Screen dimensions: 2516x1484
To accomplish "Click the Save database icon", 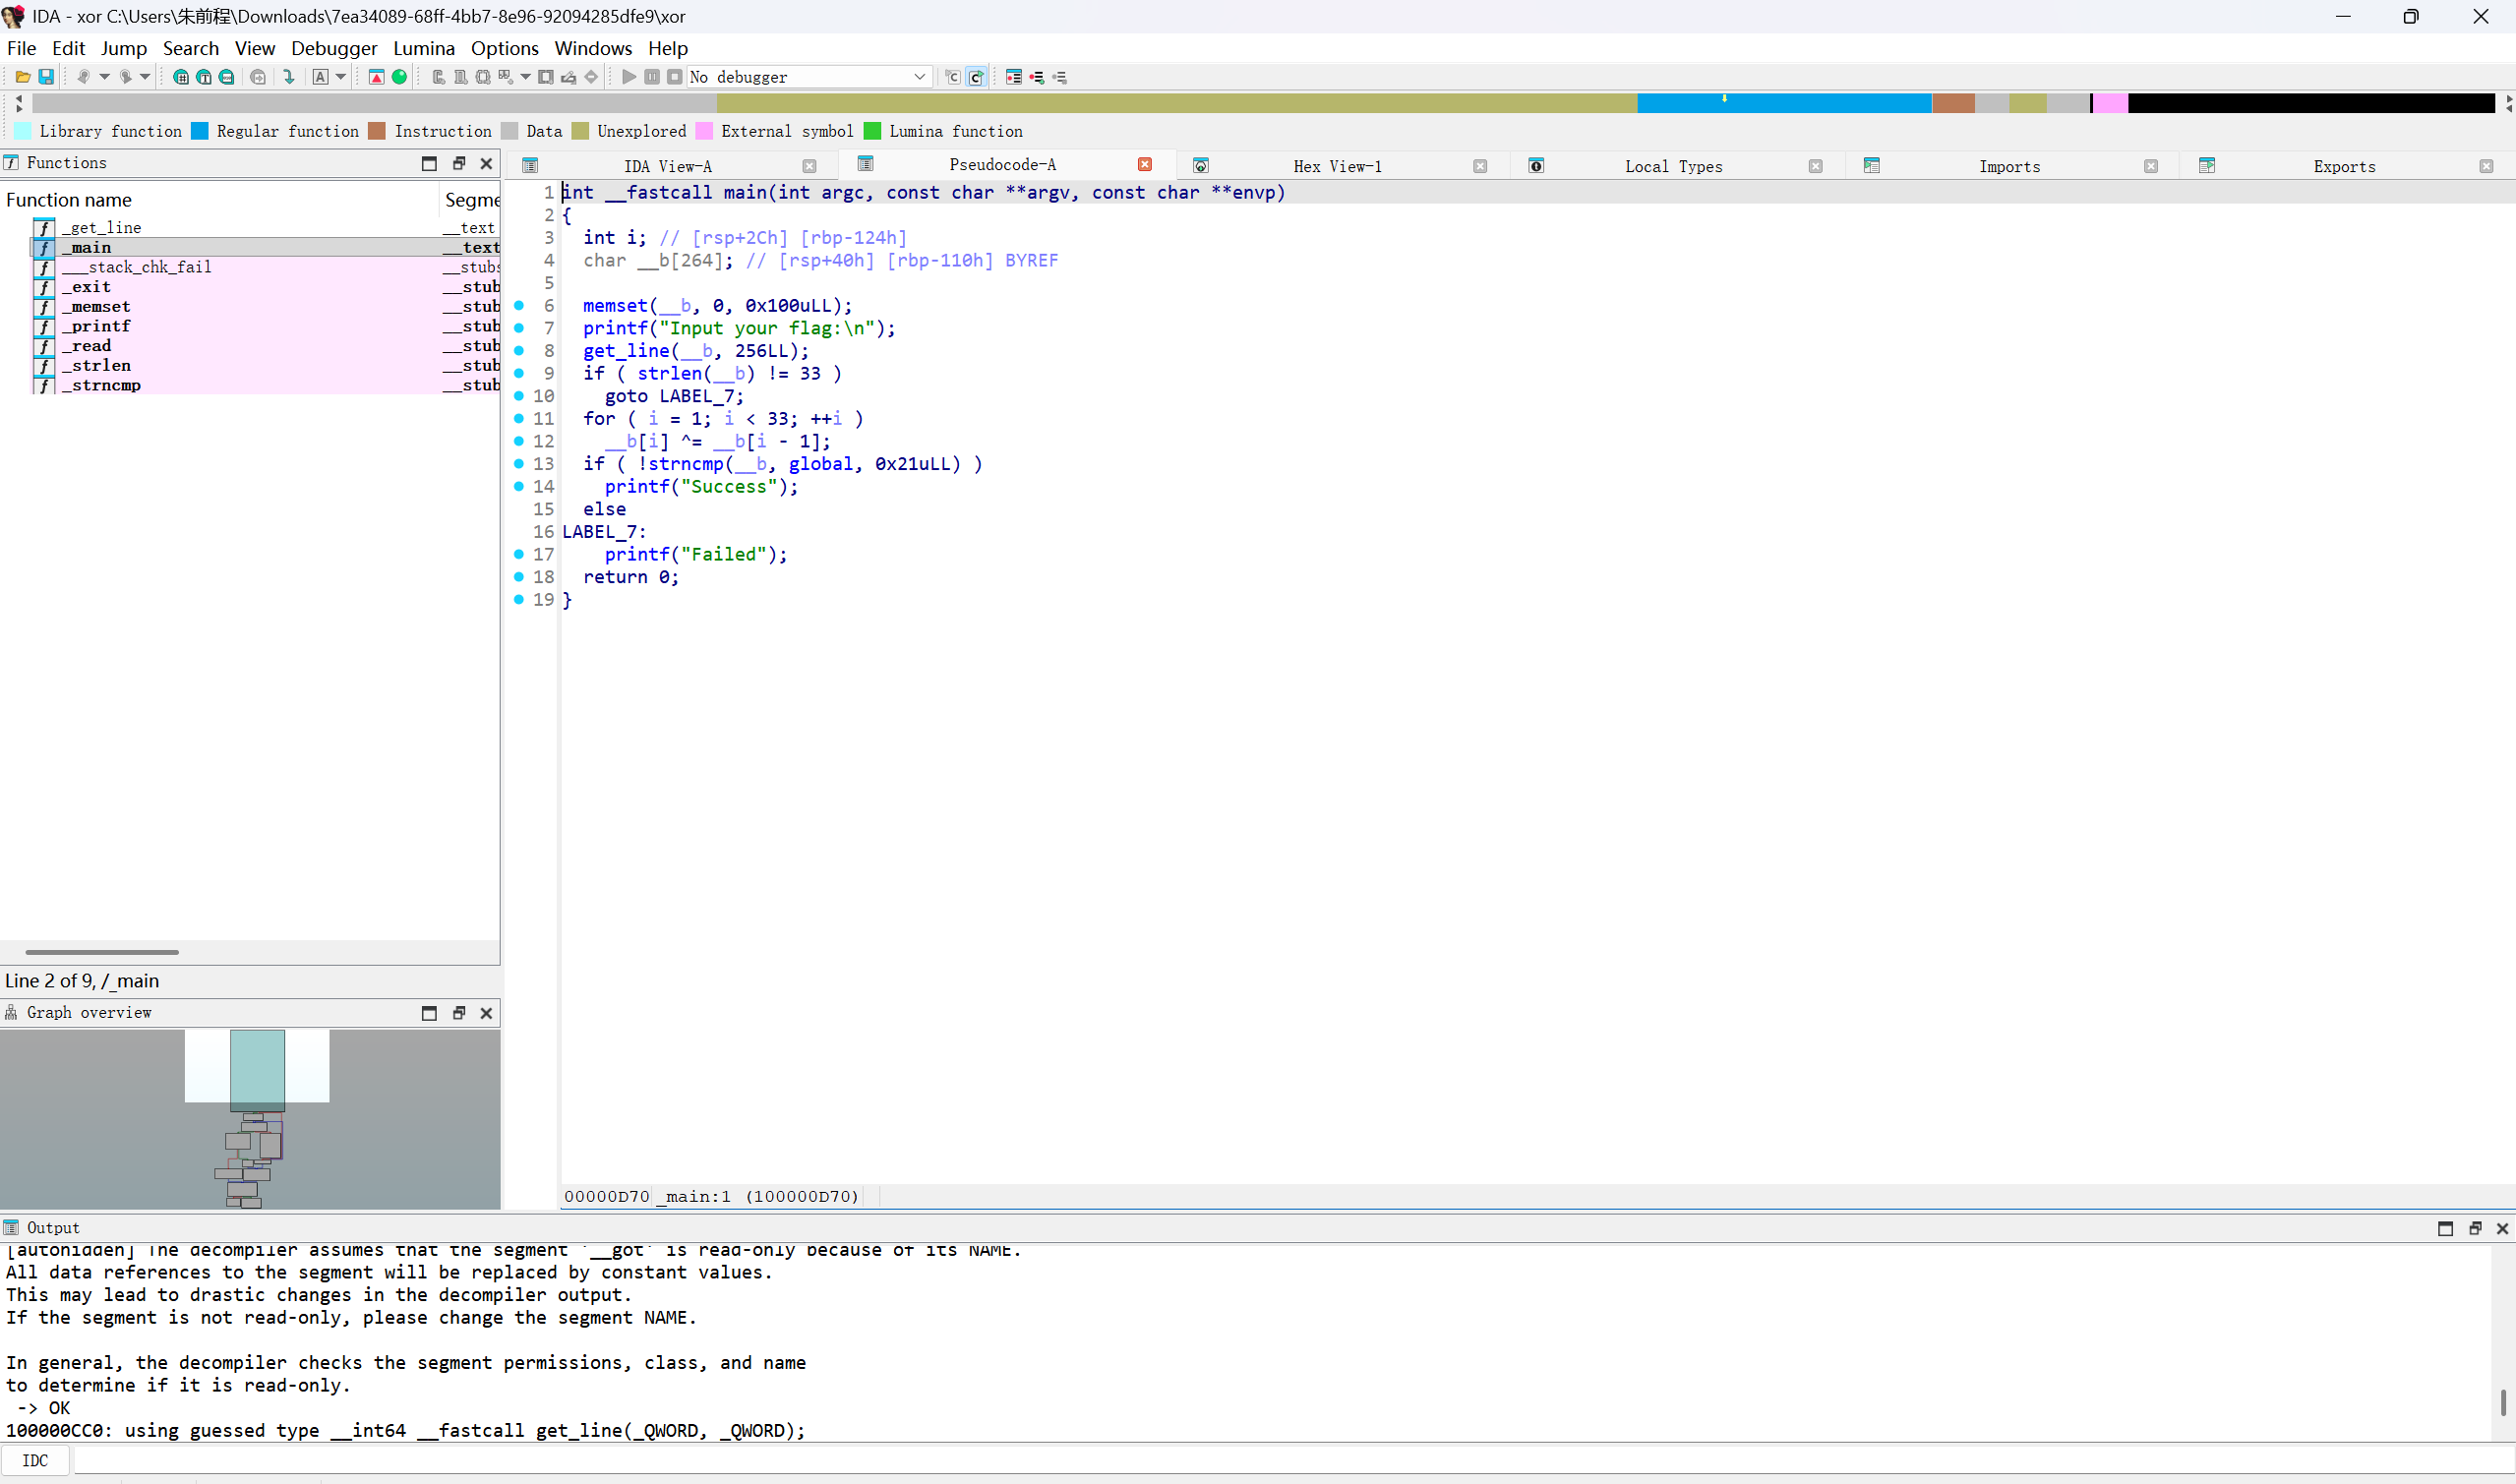I will point(46,77).
